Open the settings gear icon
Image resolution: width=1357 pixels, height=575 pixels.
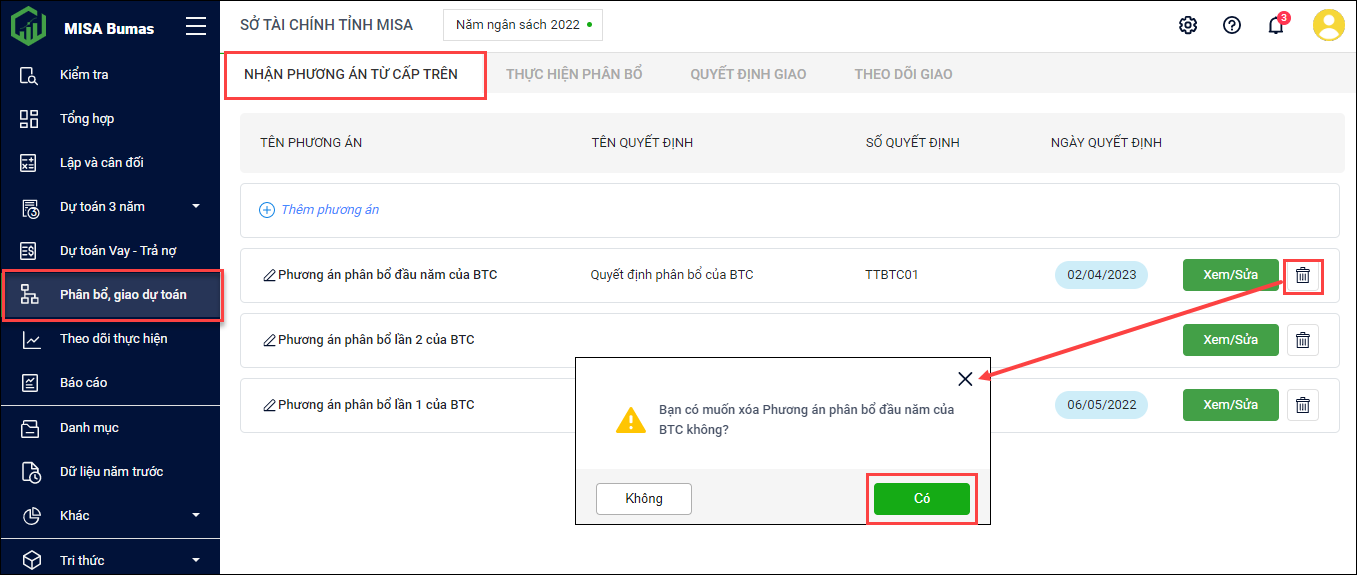point(1188,26)
